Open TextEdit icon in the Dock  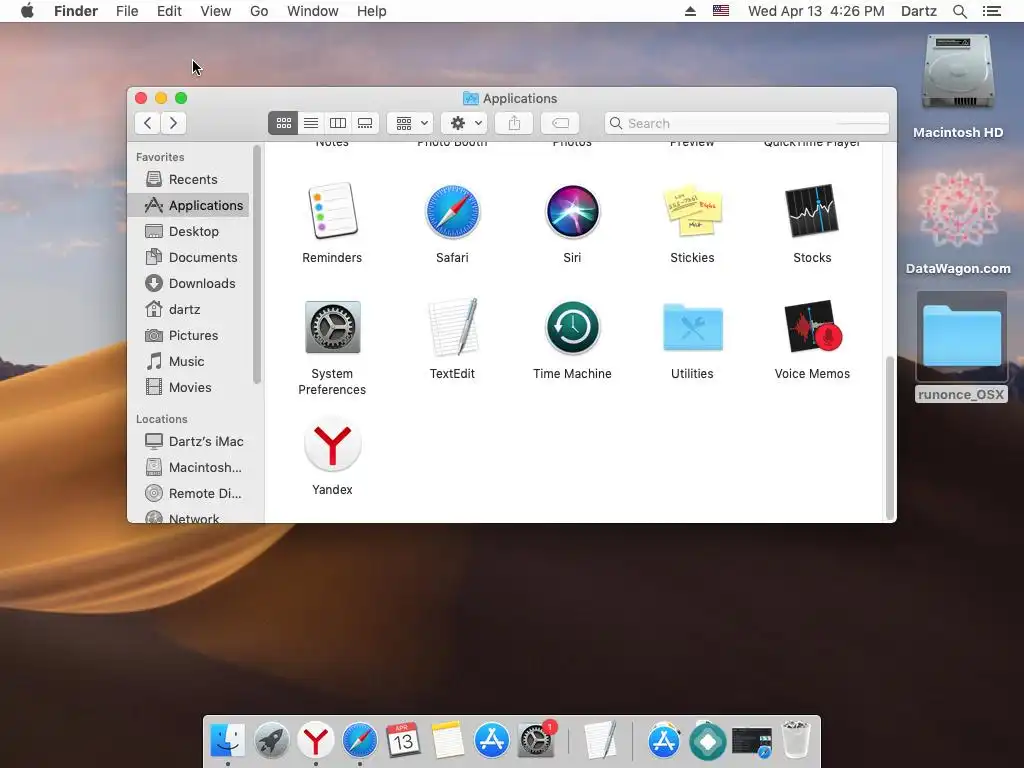[601, 741]
